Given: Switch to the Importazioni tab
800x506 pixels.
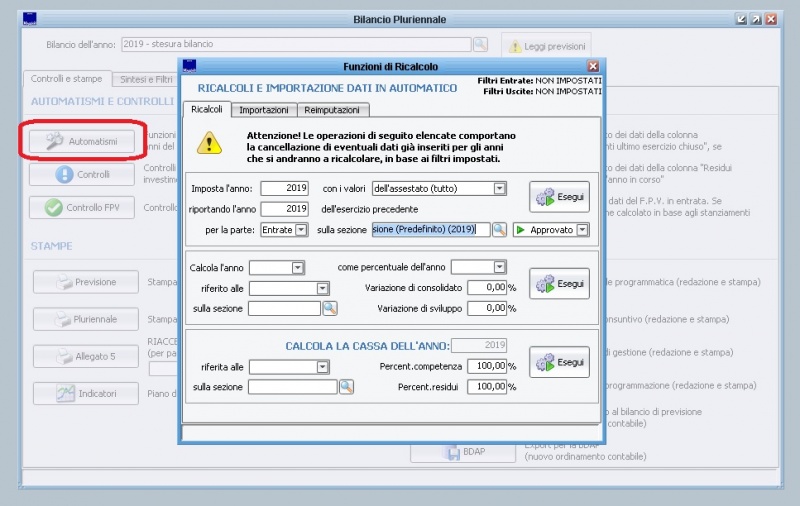Looking at the screenshot, I should coord(264,109).
